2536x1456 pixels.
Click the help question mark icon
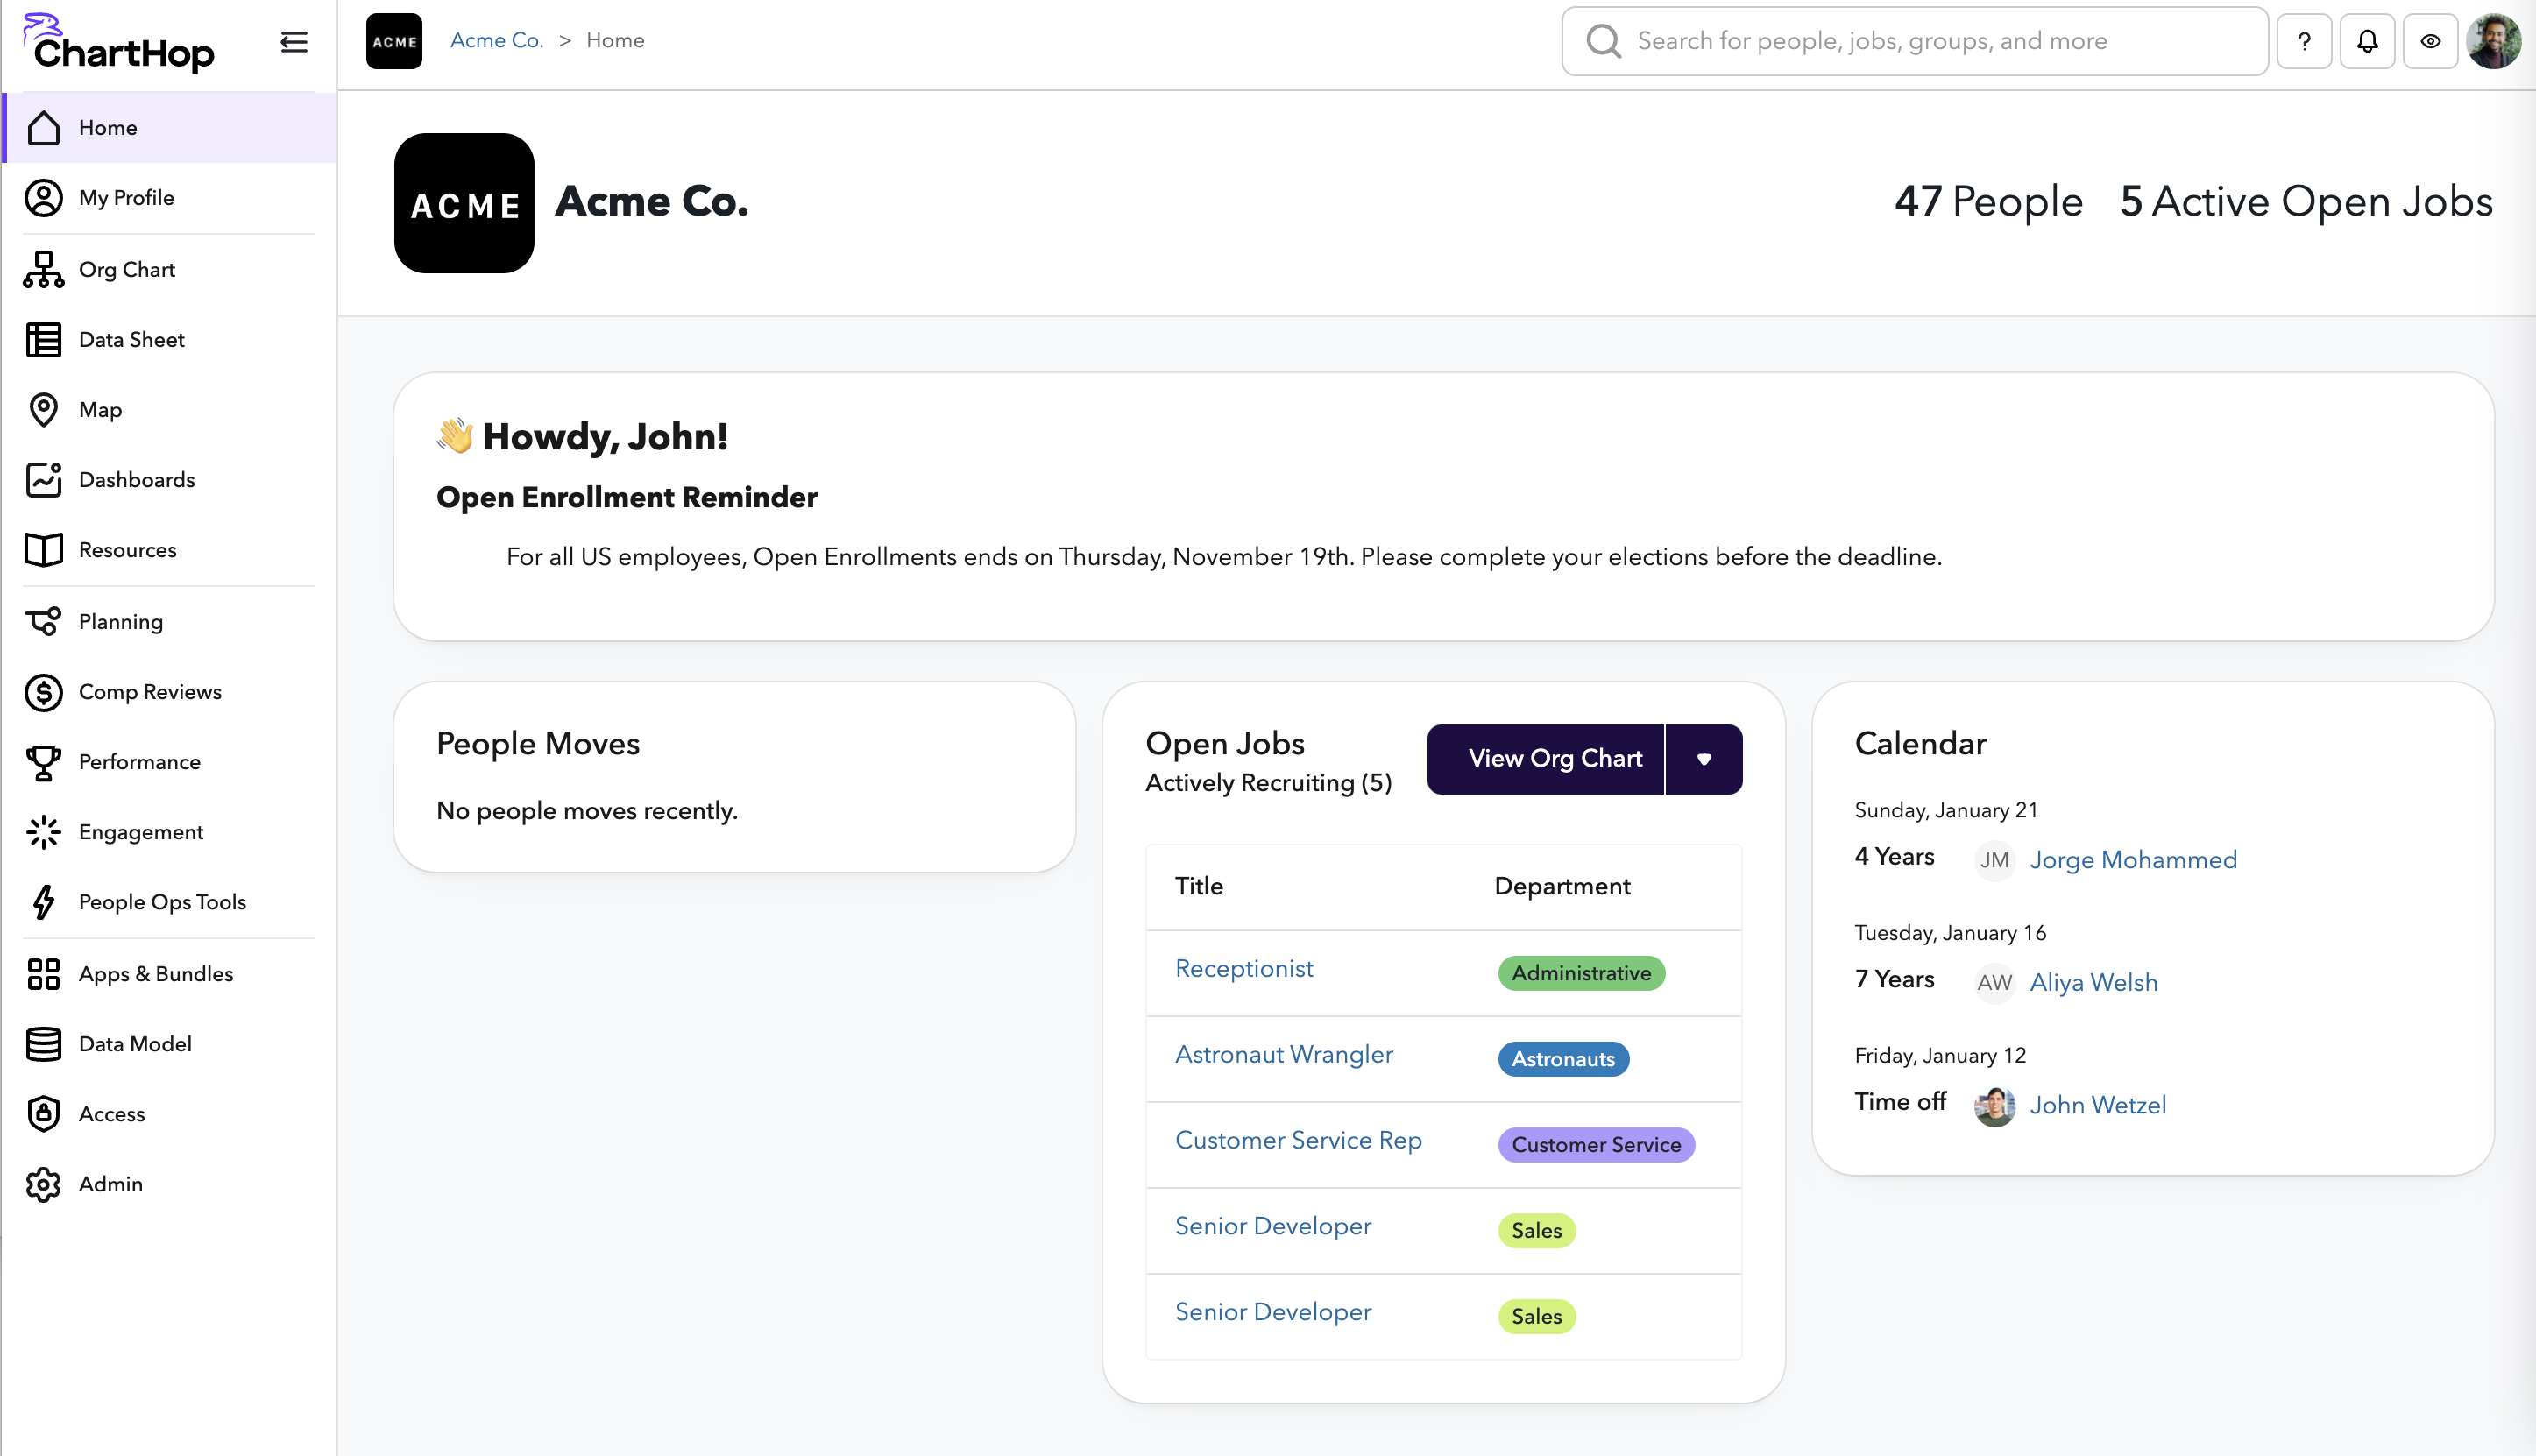coord(2304,41)
